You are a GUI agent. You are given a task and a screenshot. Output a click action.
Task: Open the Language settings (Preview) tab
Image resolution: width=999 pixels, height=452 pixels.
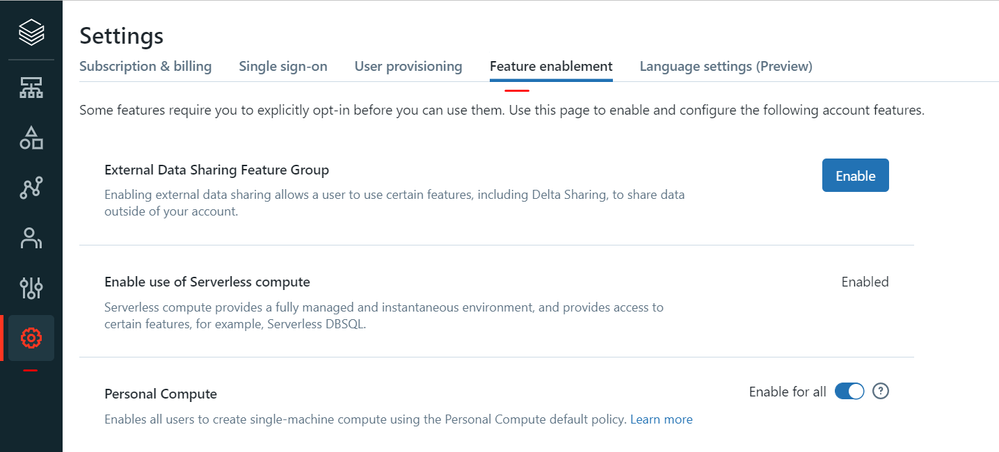(x=726, y=67)
